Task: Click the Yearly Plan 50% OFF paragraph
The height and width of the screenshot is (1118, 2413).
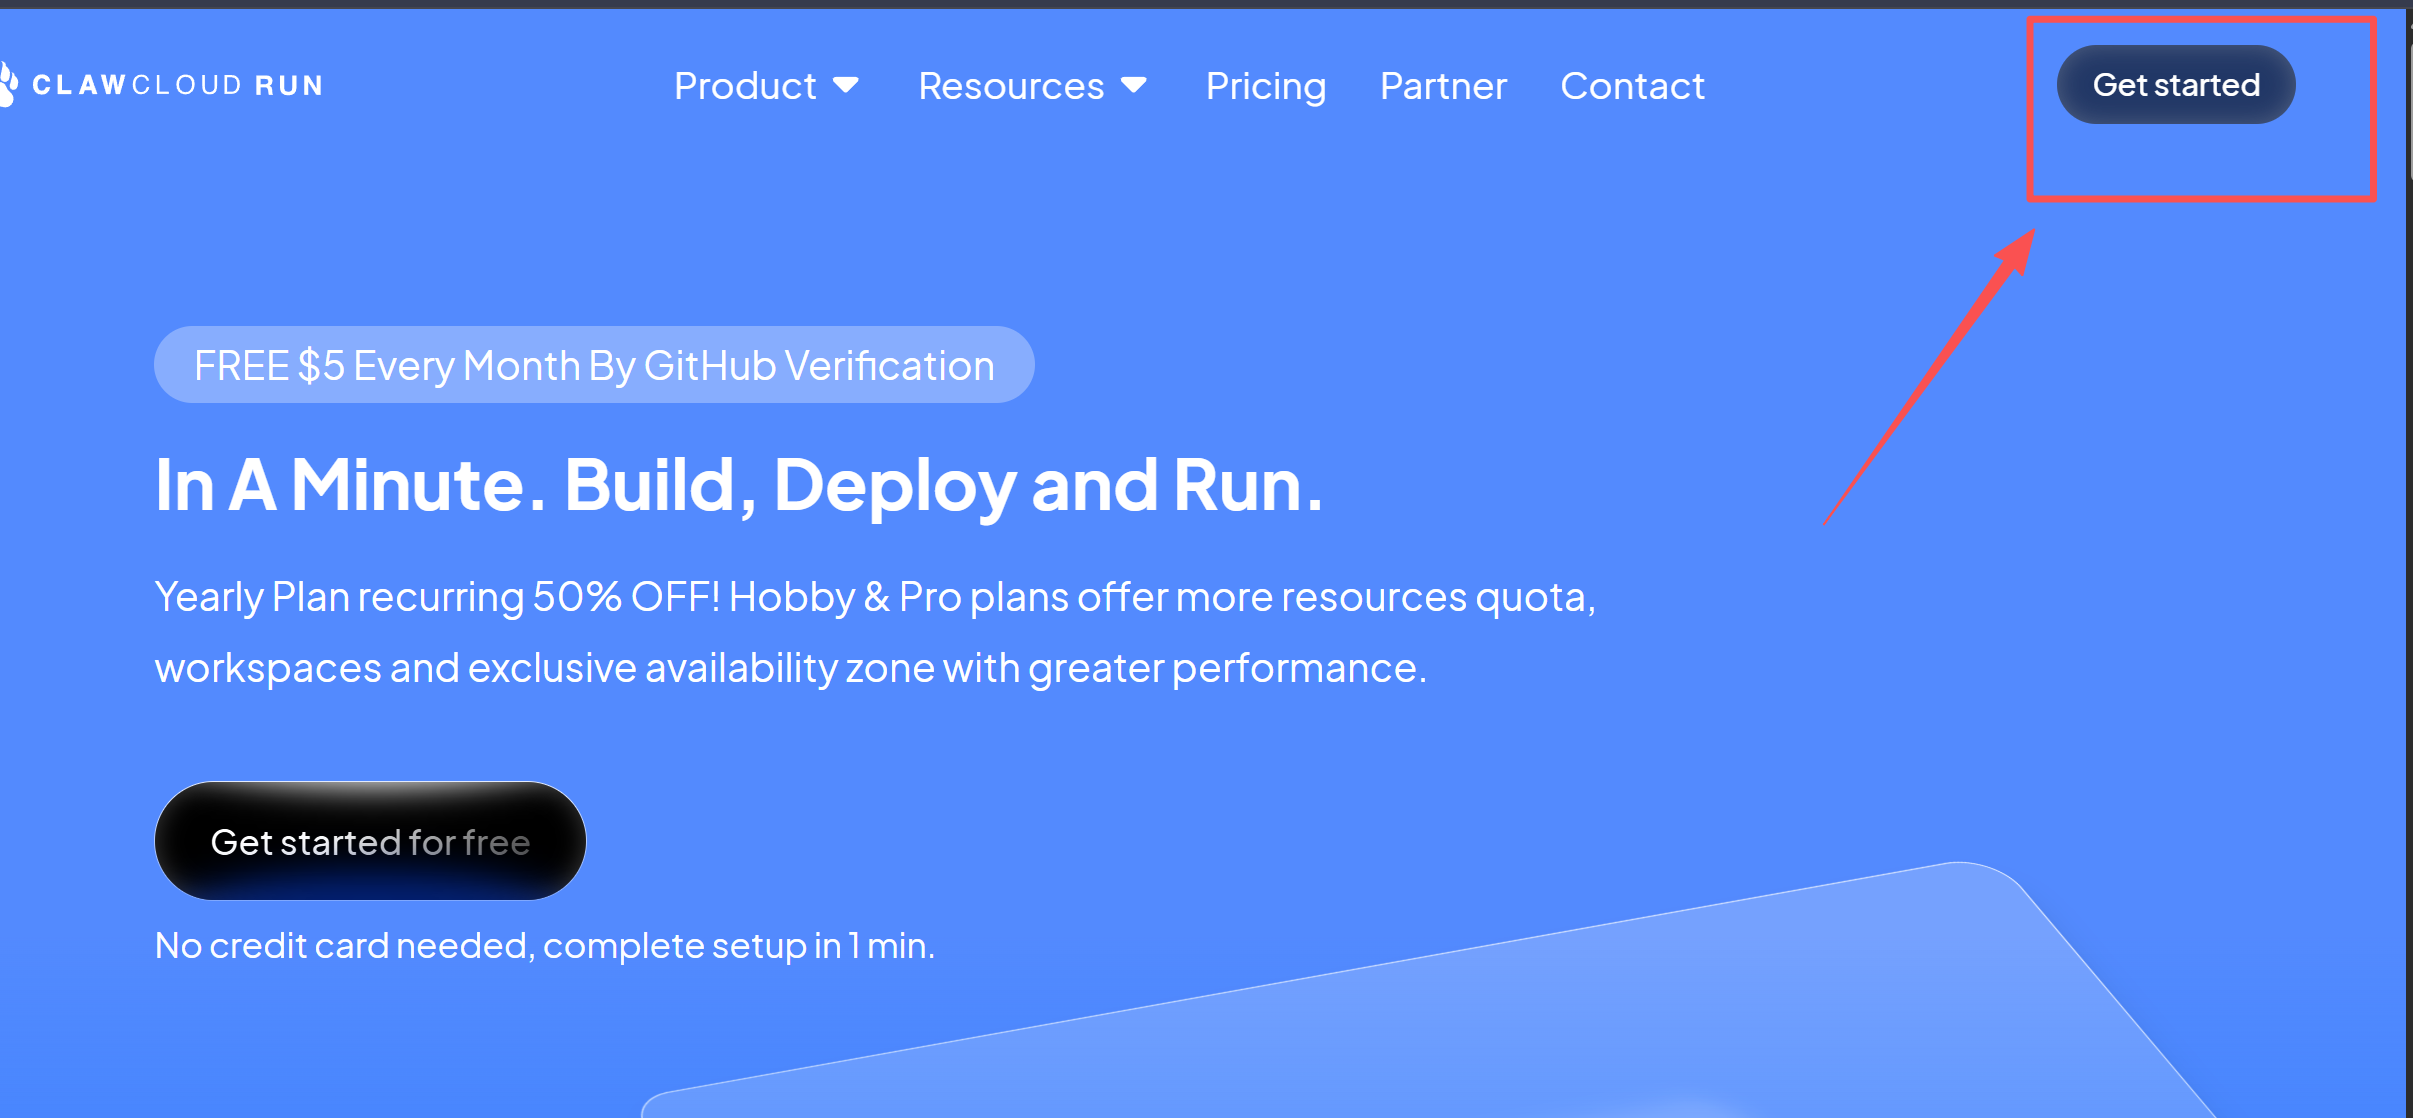Action: coord(874,632)
